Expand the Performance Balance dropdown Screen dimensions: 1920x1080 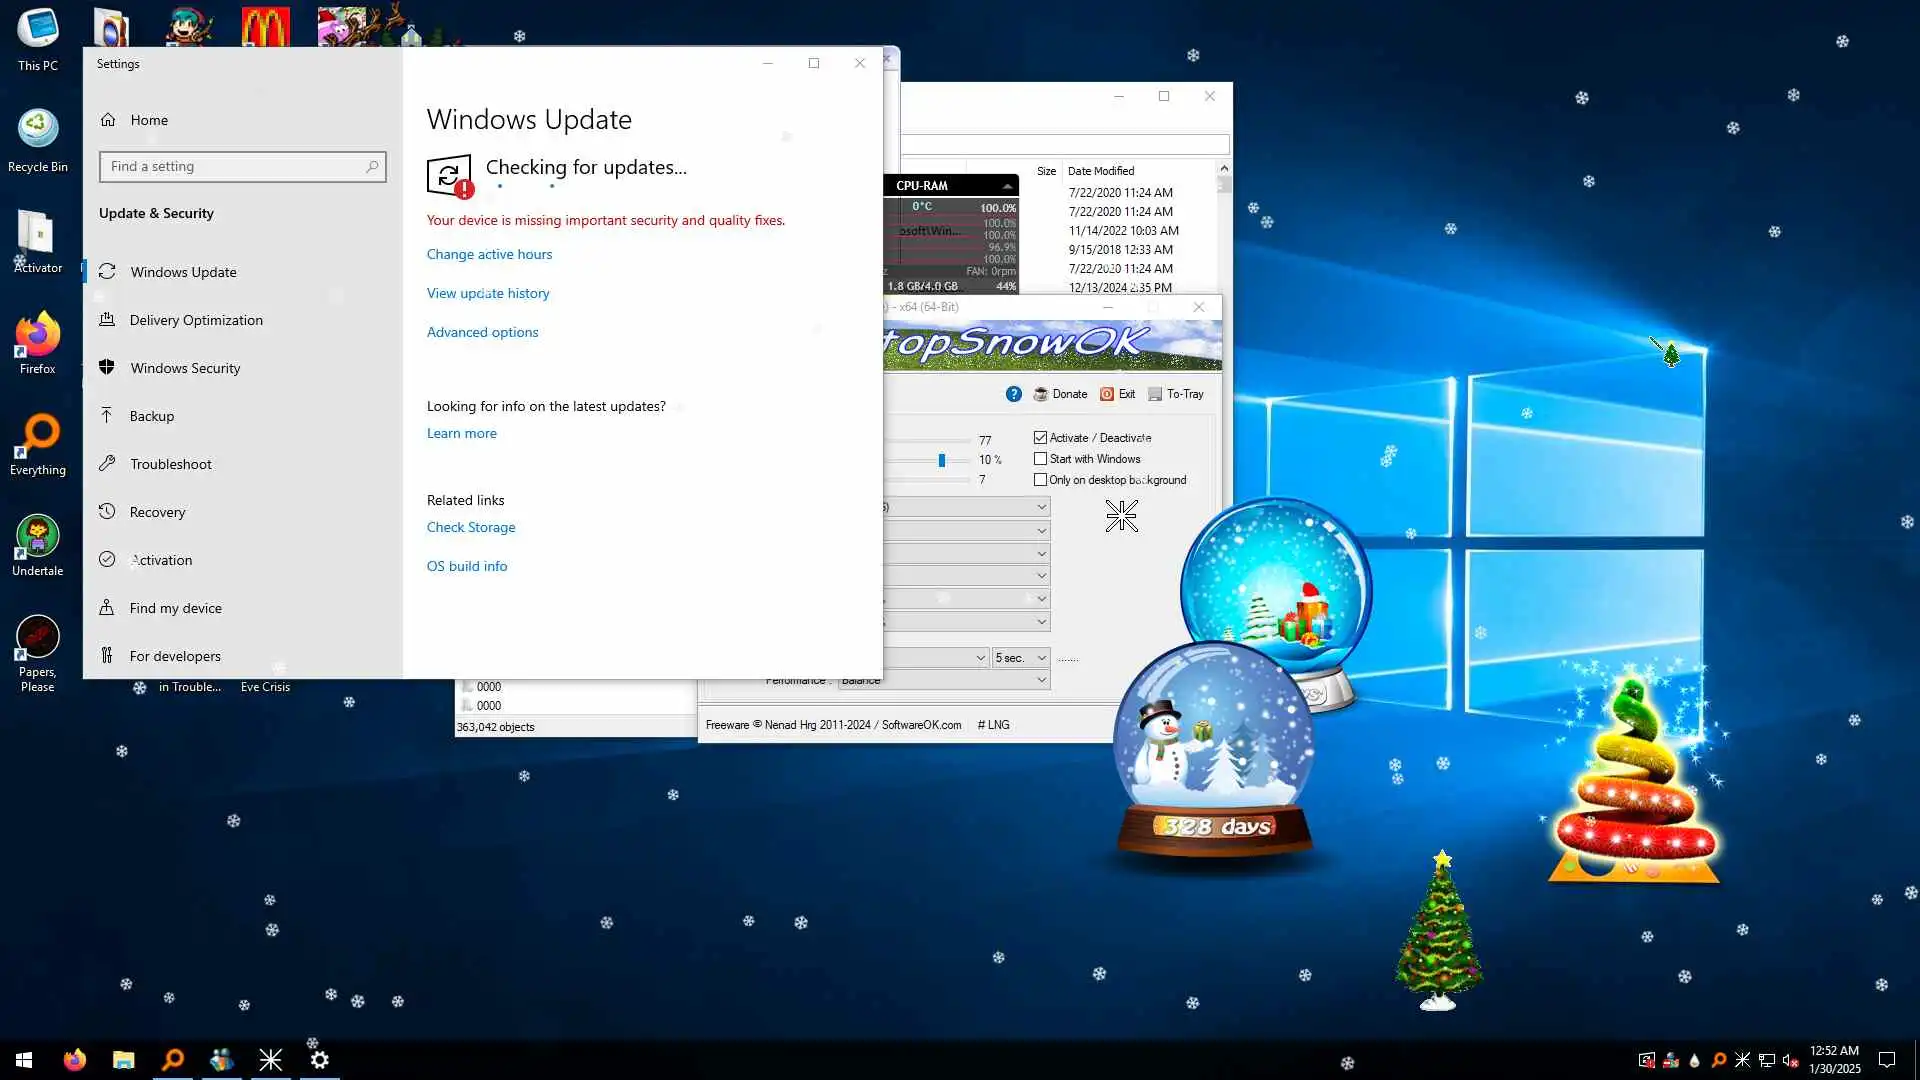pos(1041,680)
